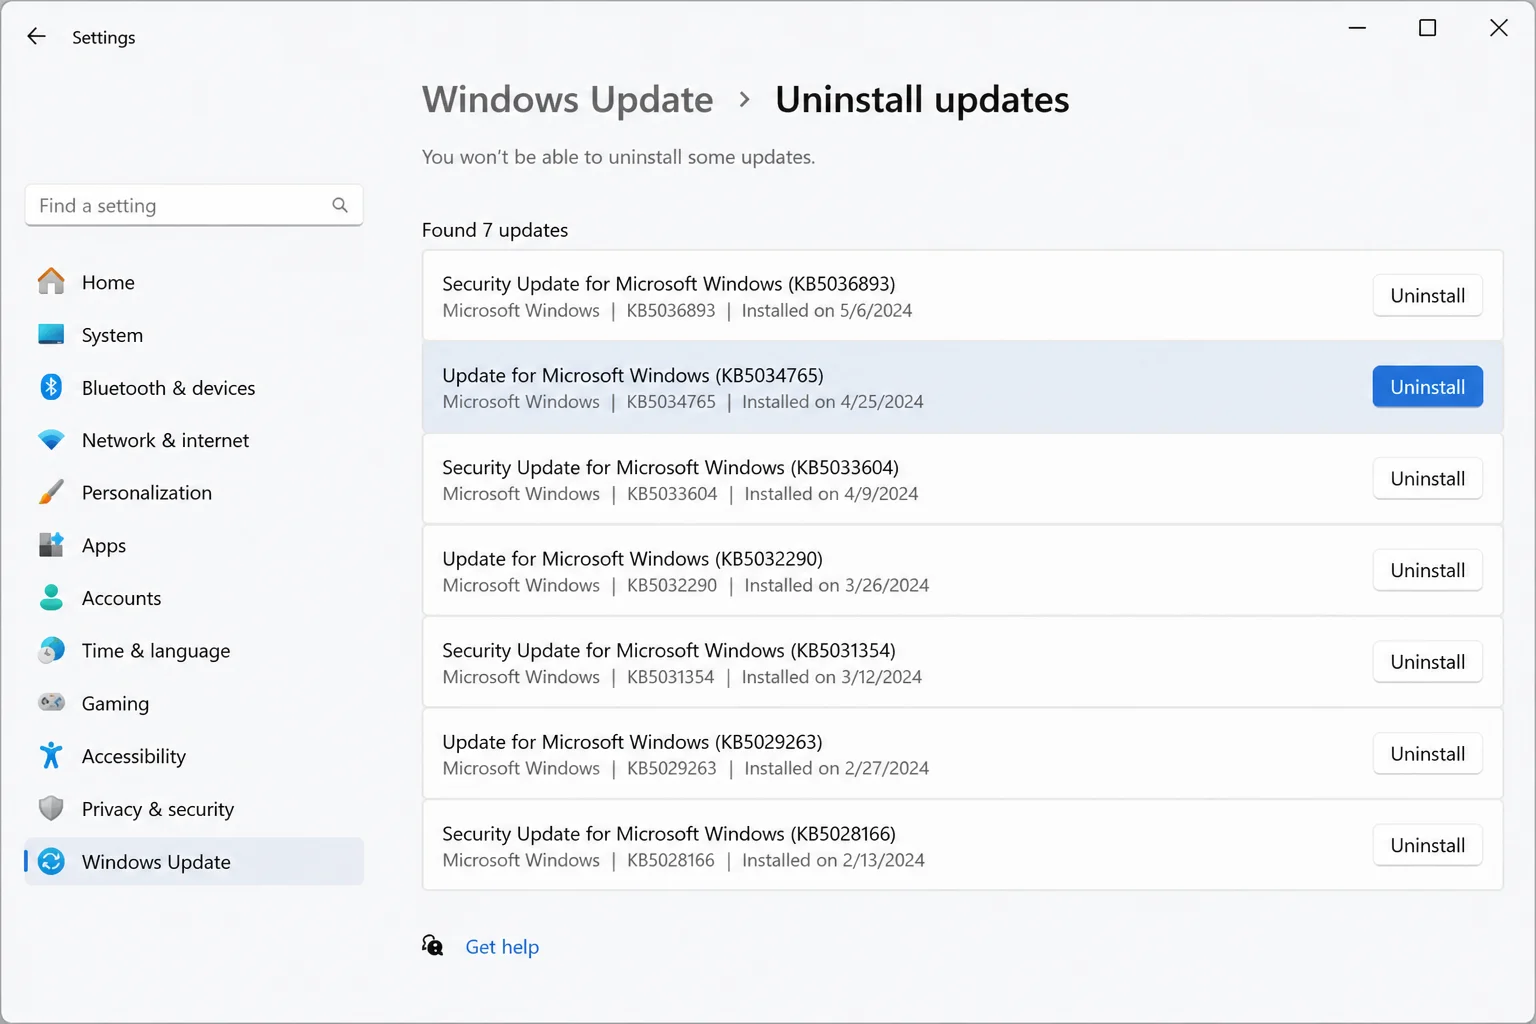The width and height of the screenshot is (1536, 1024).
Task: Minimize the Settings window
Action: pyautogui.click(x=1357, y=28)
